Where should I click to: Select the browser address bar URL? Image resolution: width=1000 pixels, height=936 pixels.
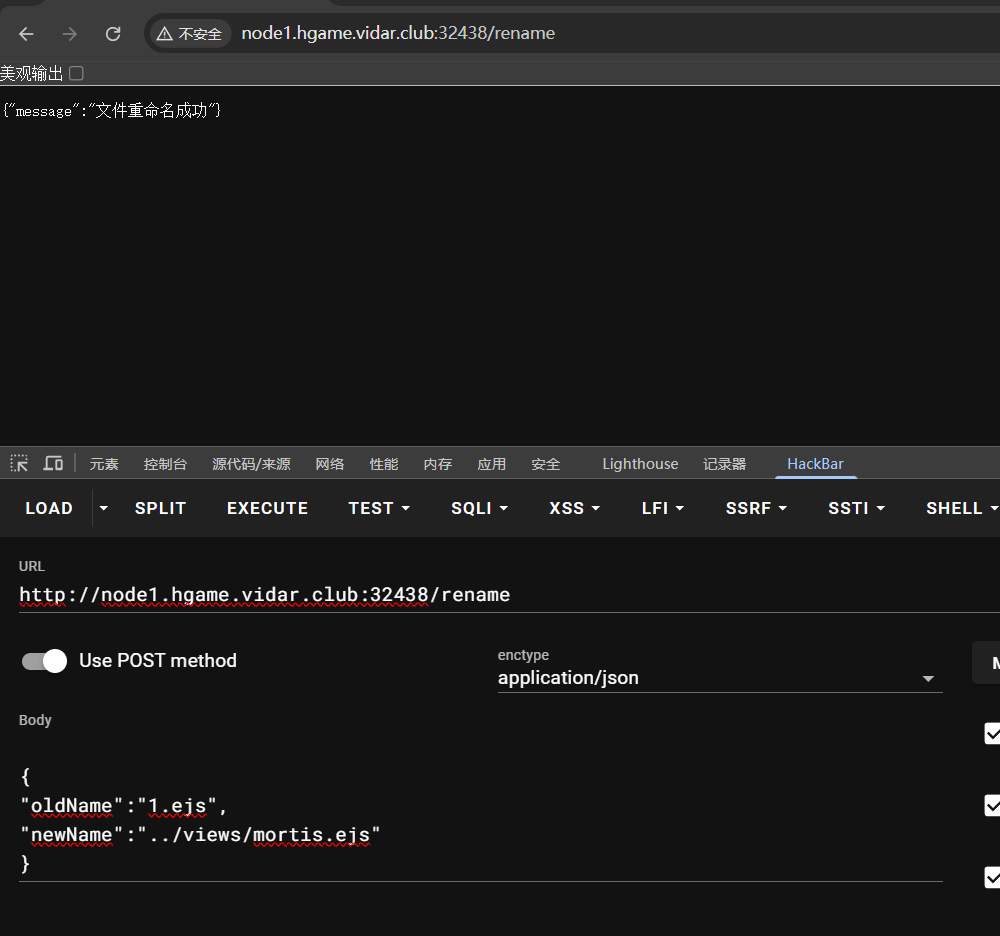tap(398, 33)
